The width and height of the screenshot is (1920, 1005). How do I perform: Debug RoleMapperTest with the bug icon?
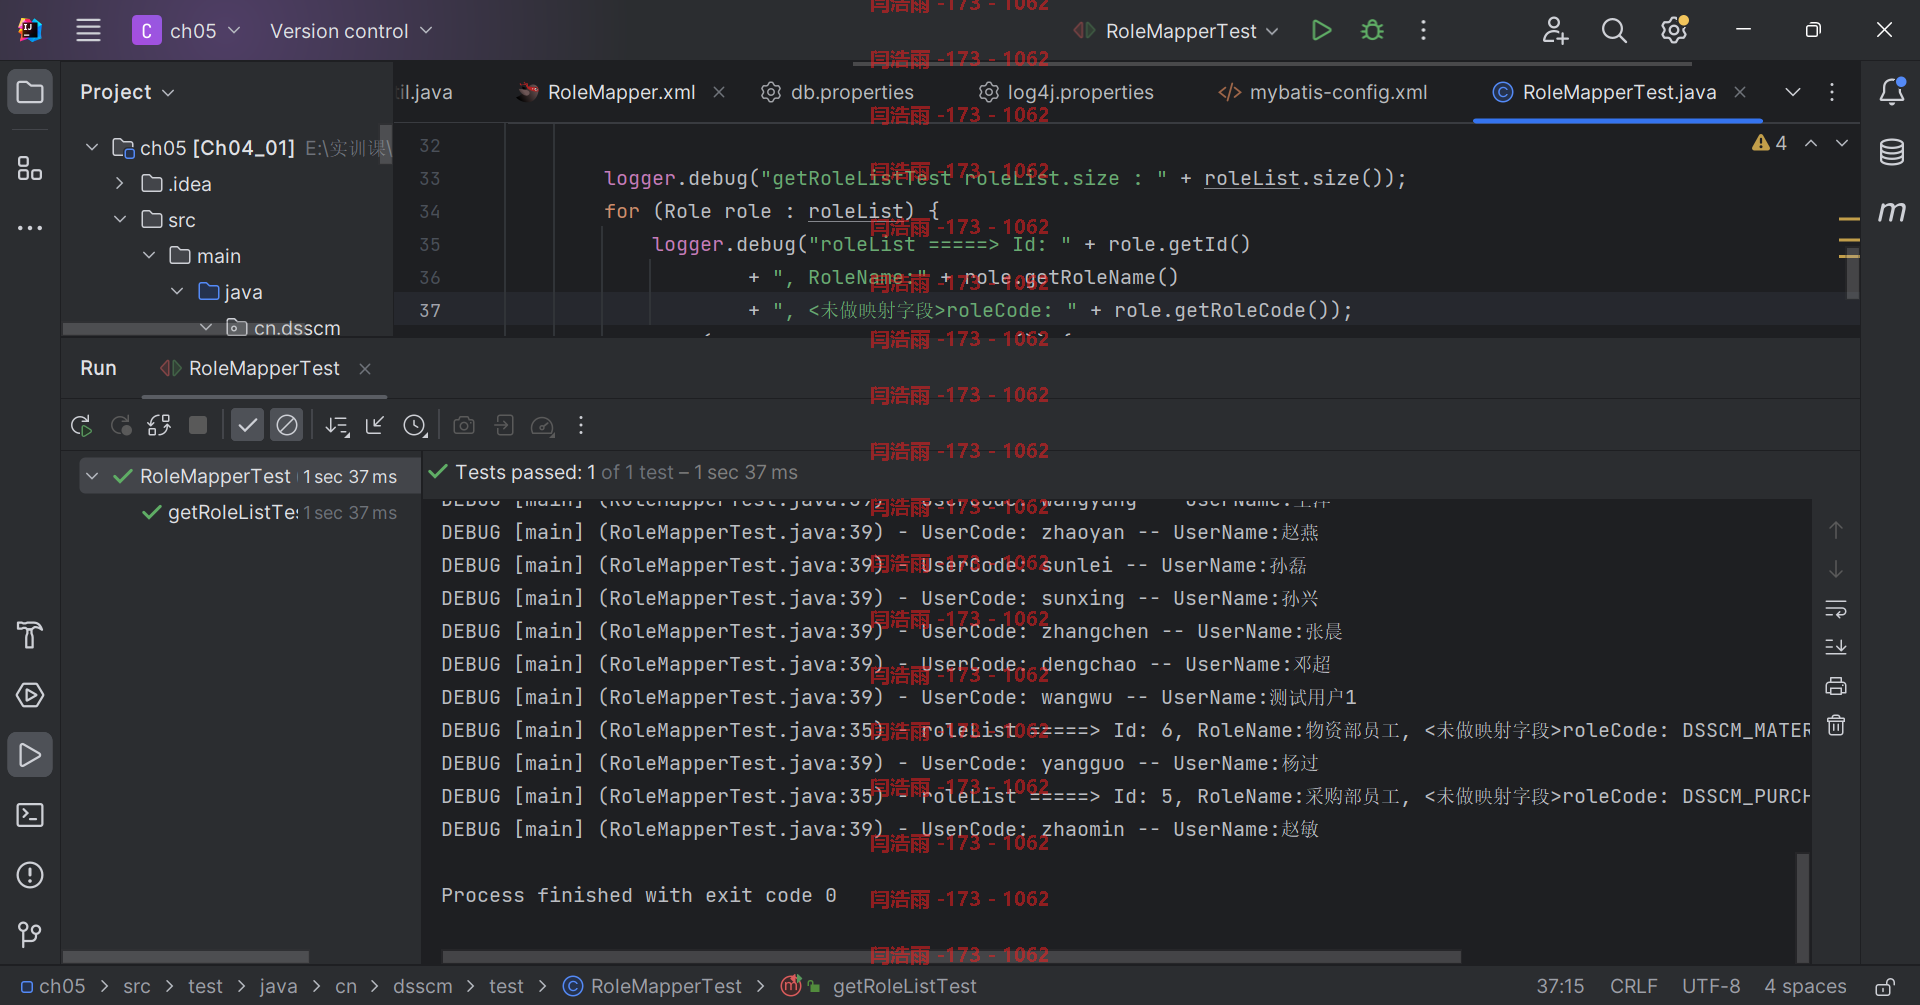click(x=1372, y=31)
